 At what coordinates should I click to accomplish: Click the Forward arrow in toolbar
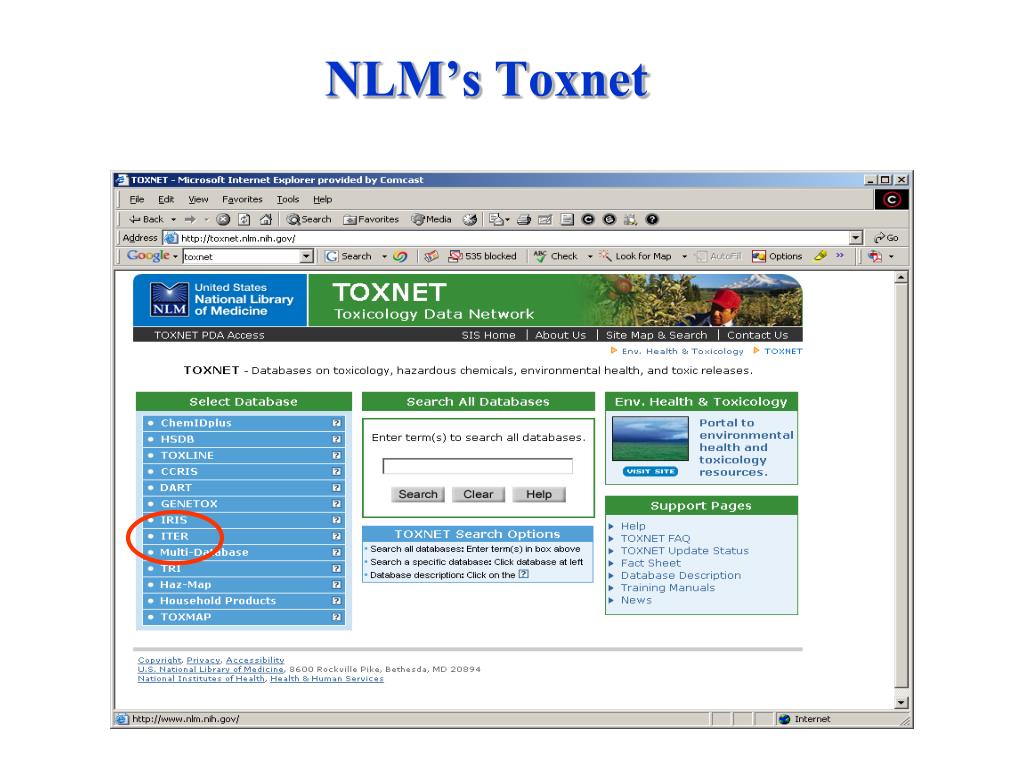tap(190, 219)
